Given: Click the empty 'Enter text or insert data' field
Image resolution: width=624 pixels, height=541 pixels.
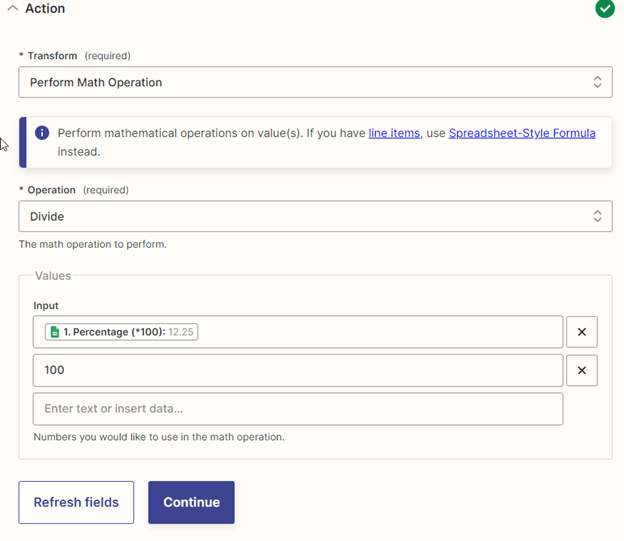Looking at the screenshot, I should [298, 408].
